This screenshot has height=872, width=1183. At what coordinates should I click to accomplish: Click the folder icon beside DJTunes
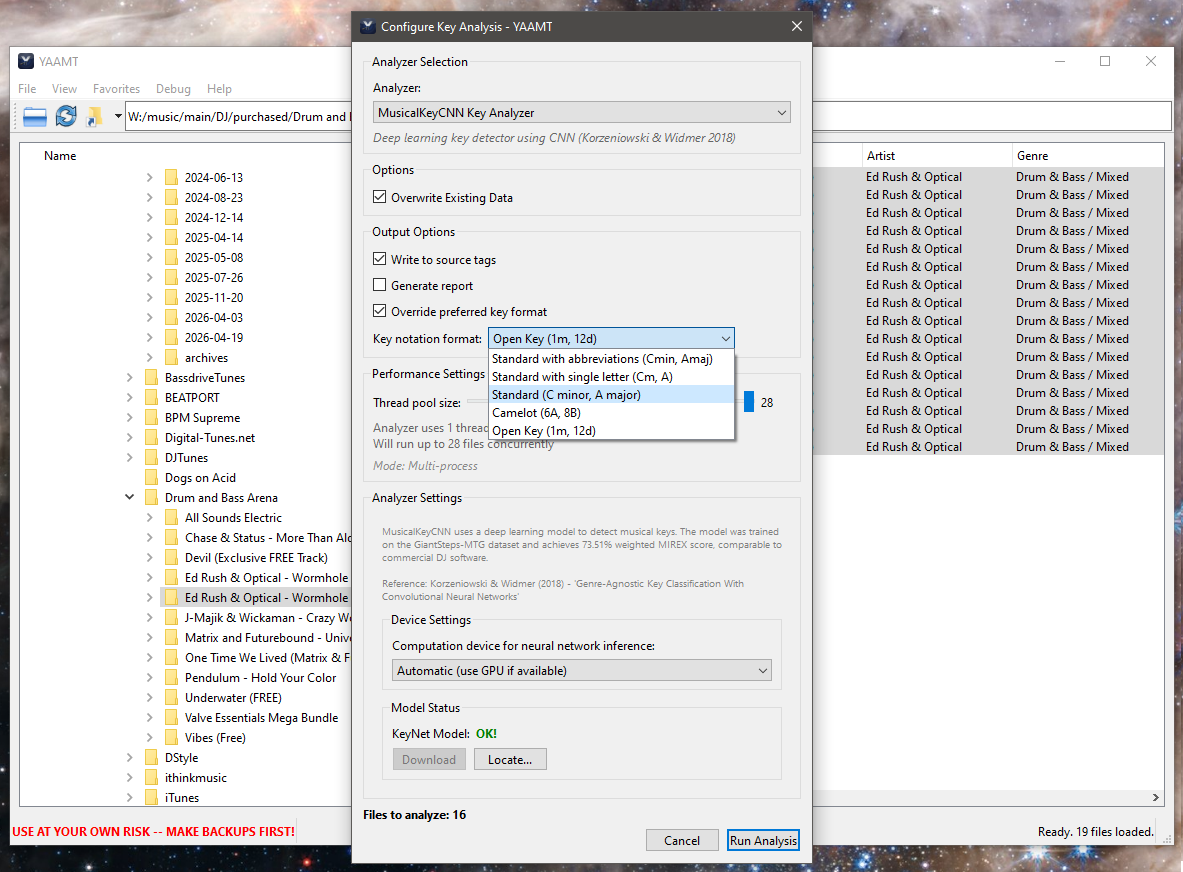[152, 457]
